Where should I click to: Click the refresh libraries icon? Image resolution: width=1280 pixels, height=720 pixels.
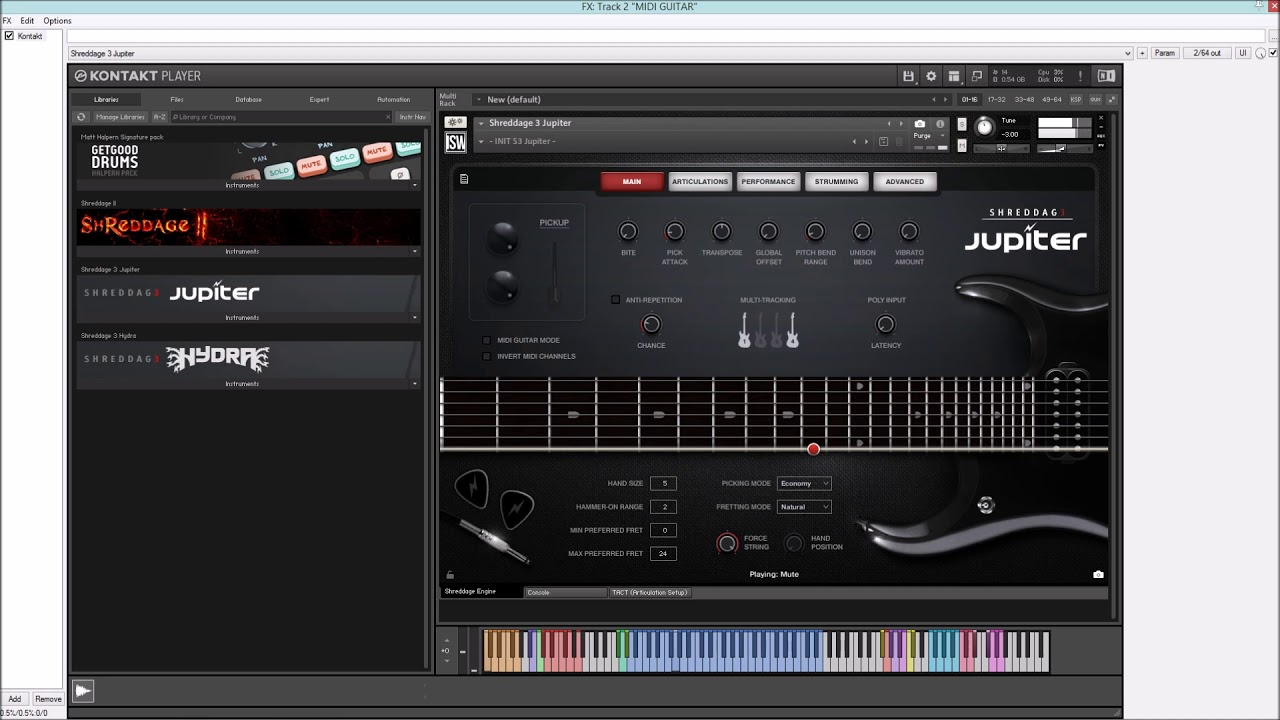point(82,117)
